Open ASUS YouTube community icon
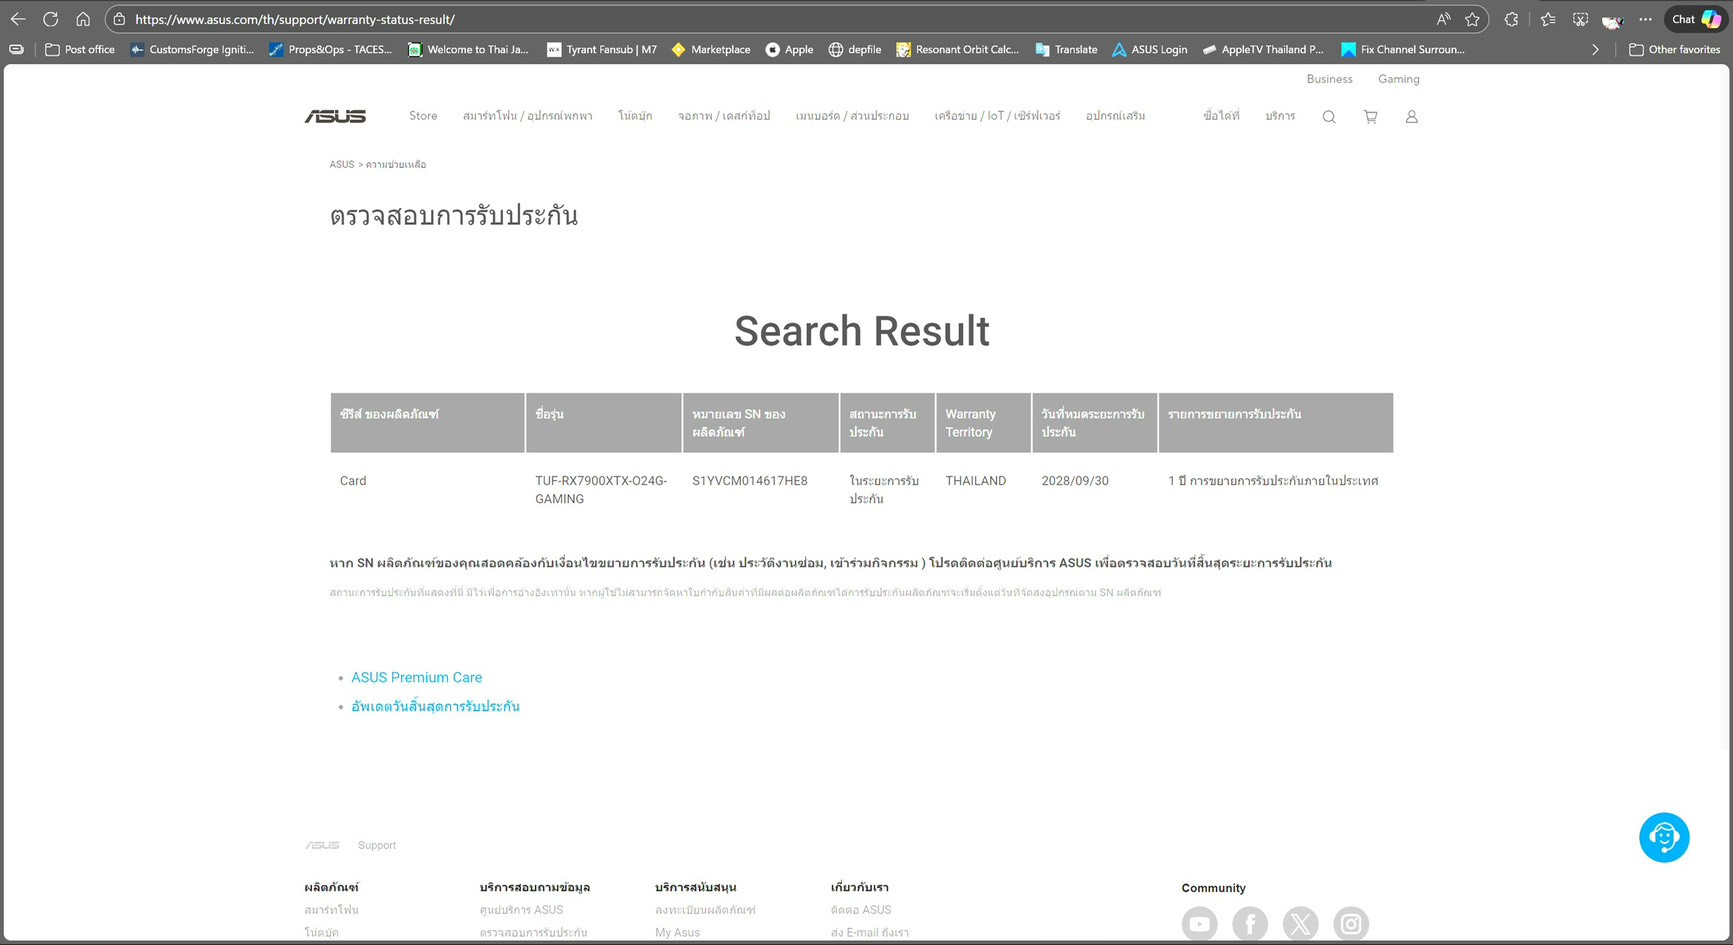This screenshot has height=945, width=1733. (1199, 923)
